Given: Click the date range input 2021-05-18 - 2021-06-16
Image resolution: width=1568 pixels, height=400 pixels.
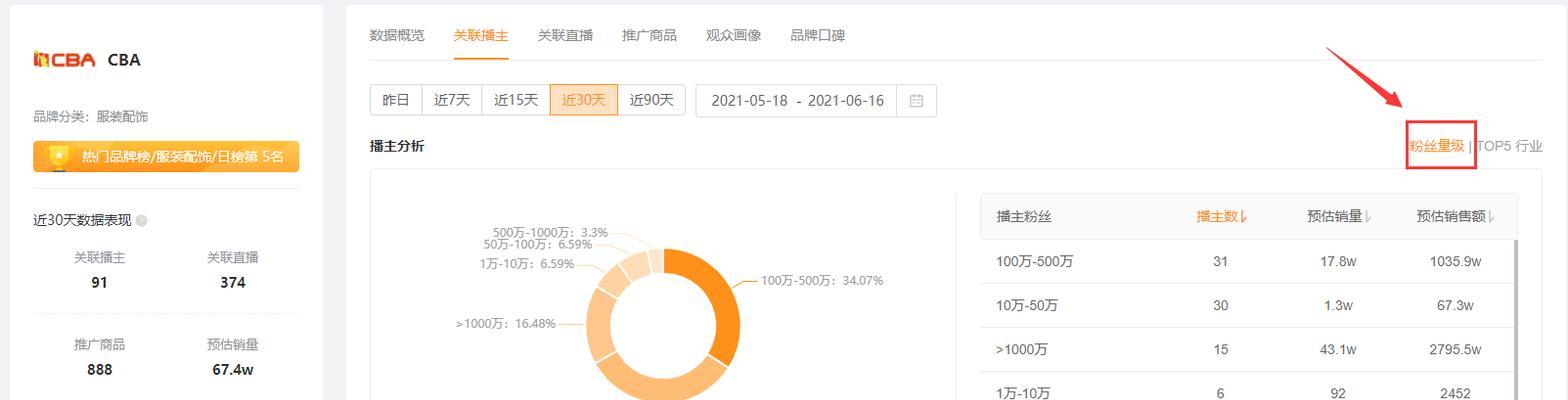Looking at the screenshot, I should pyautogui.click(x=816, y=101).
